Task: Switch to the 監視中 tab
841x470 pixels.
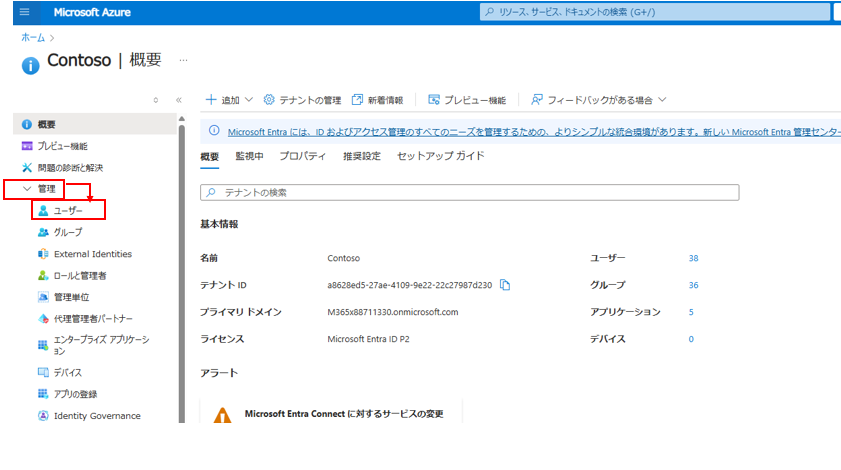Action: pyautogui.click(x=249, y=156)
